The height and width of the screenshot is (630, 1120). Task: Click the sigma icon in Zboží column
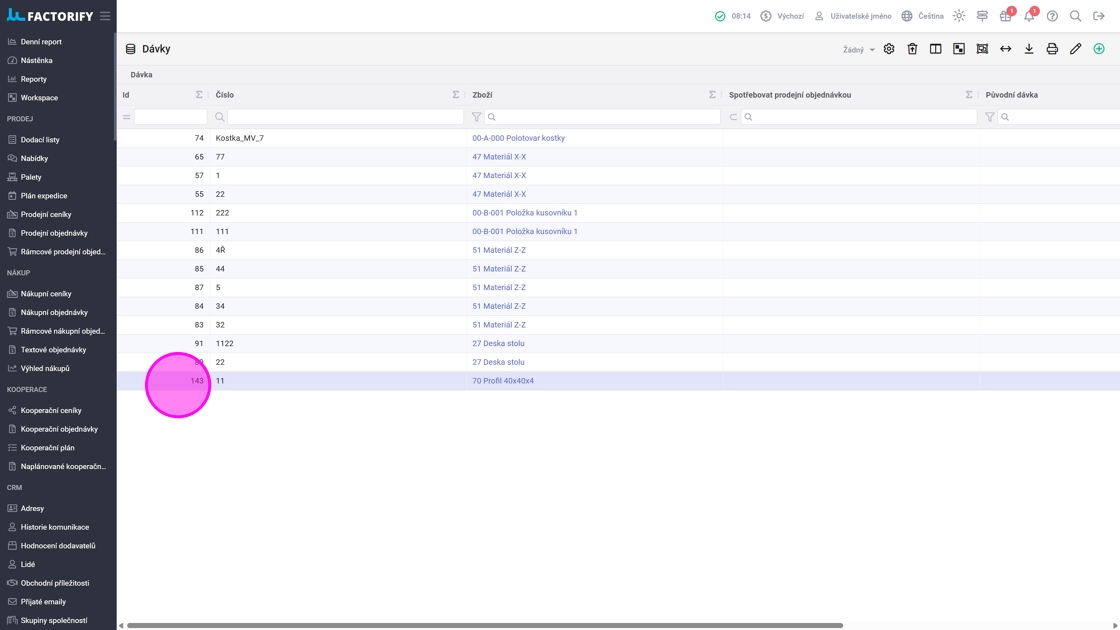click(712, 94)
